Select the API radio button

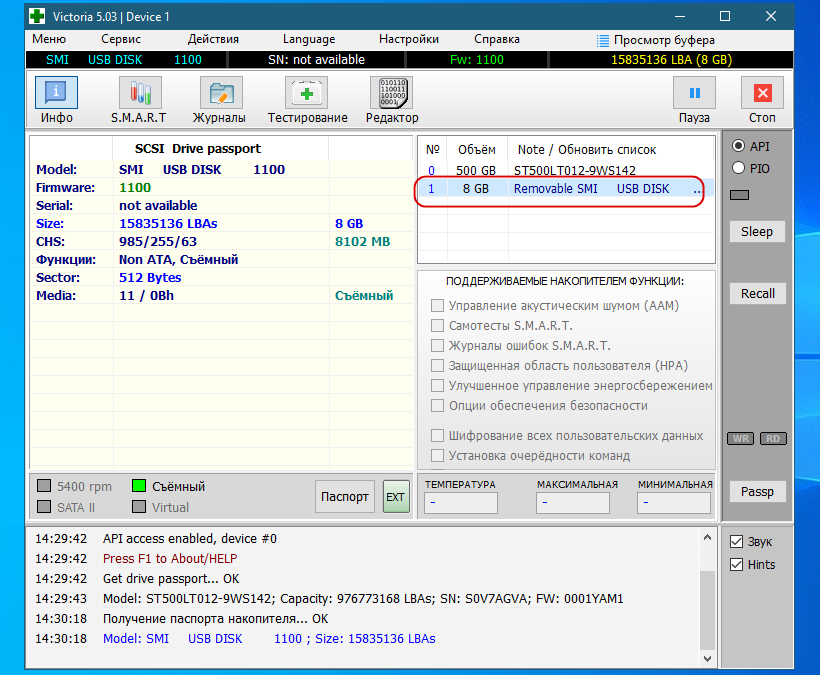tap(739, 146)
